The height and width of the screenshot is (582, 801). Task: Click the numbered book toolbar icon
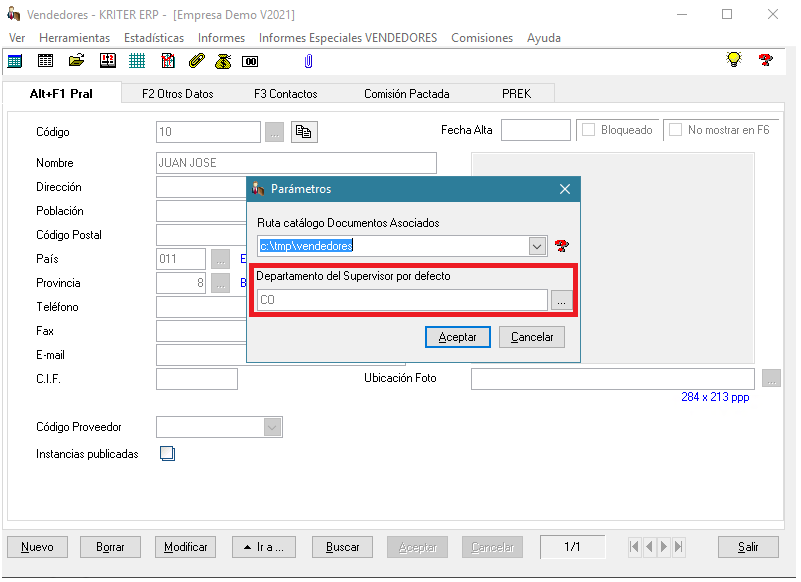(107, 61)
